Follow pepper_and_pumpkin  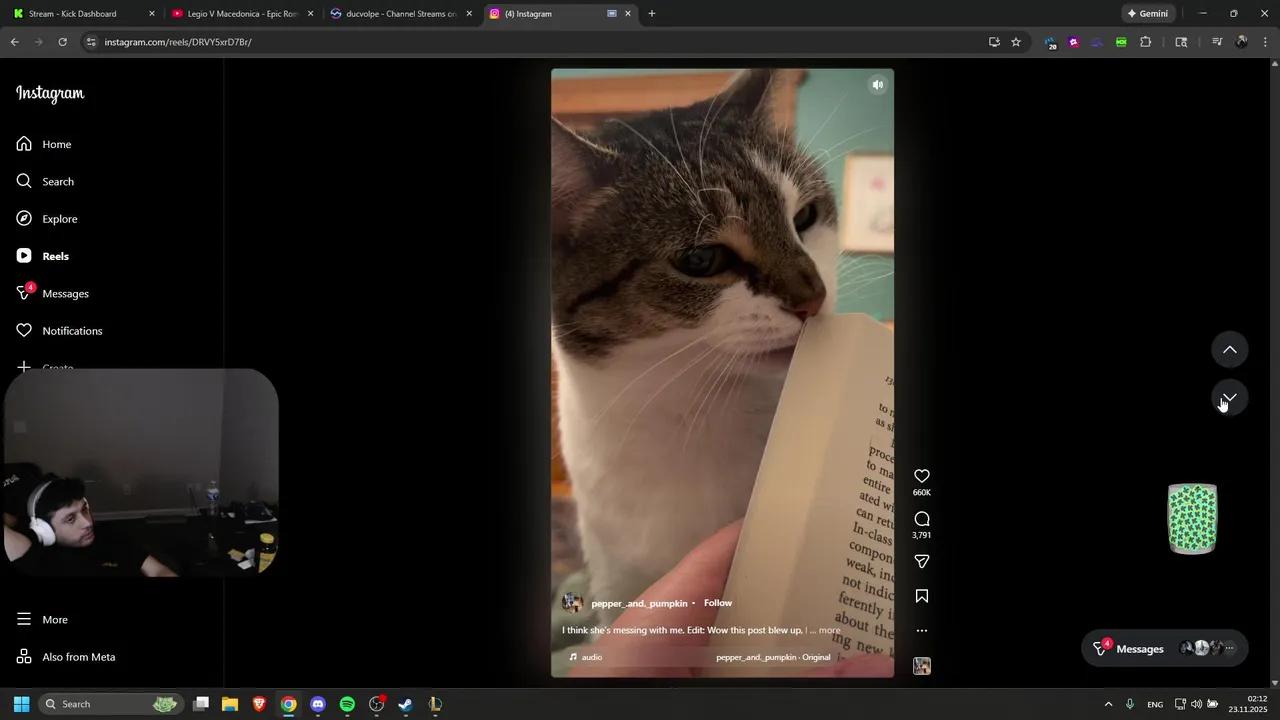[718, 603]
